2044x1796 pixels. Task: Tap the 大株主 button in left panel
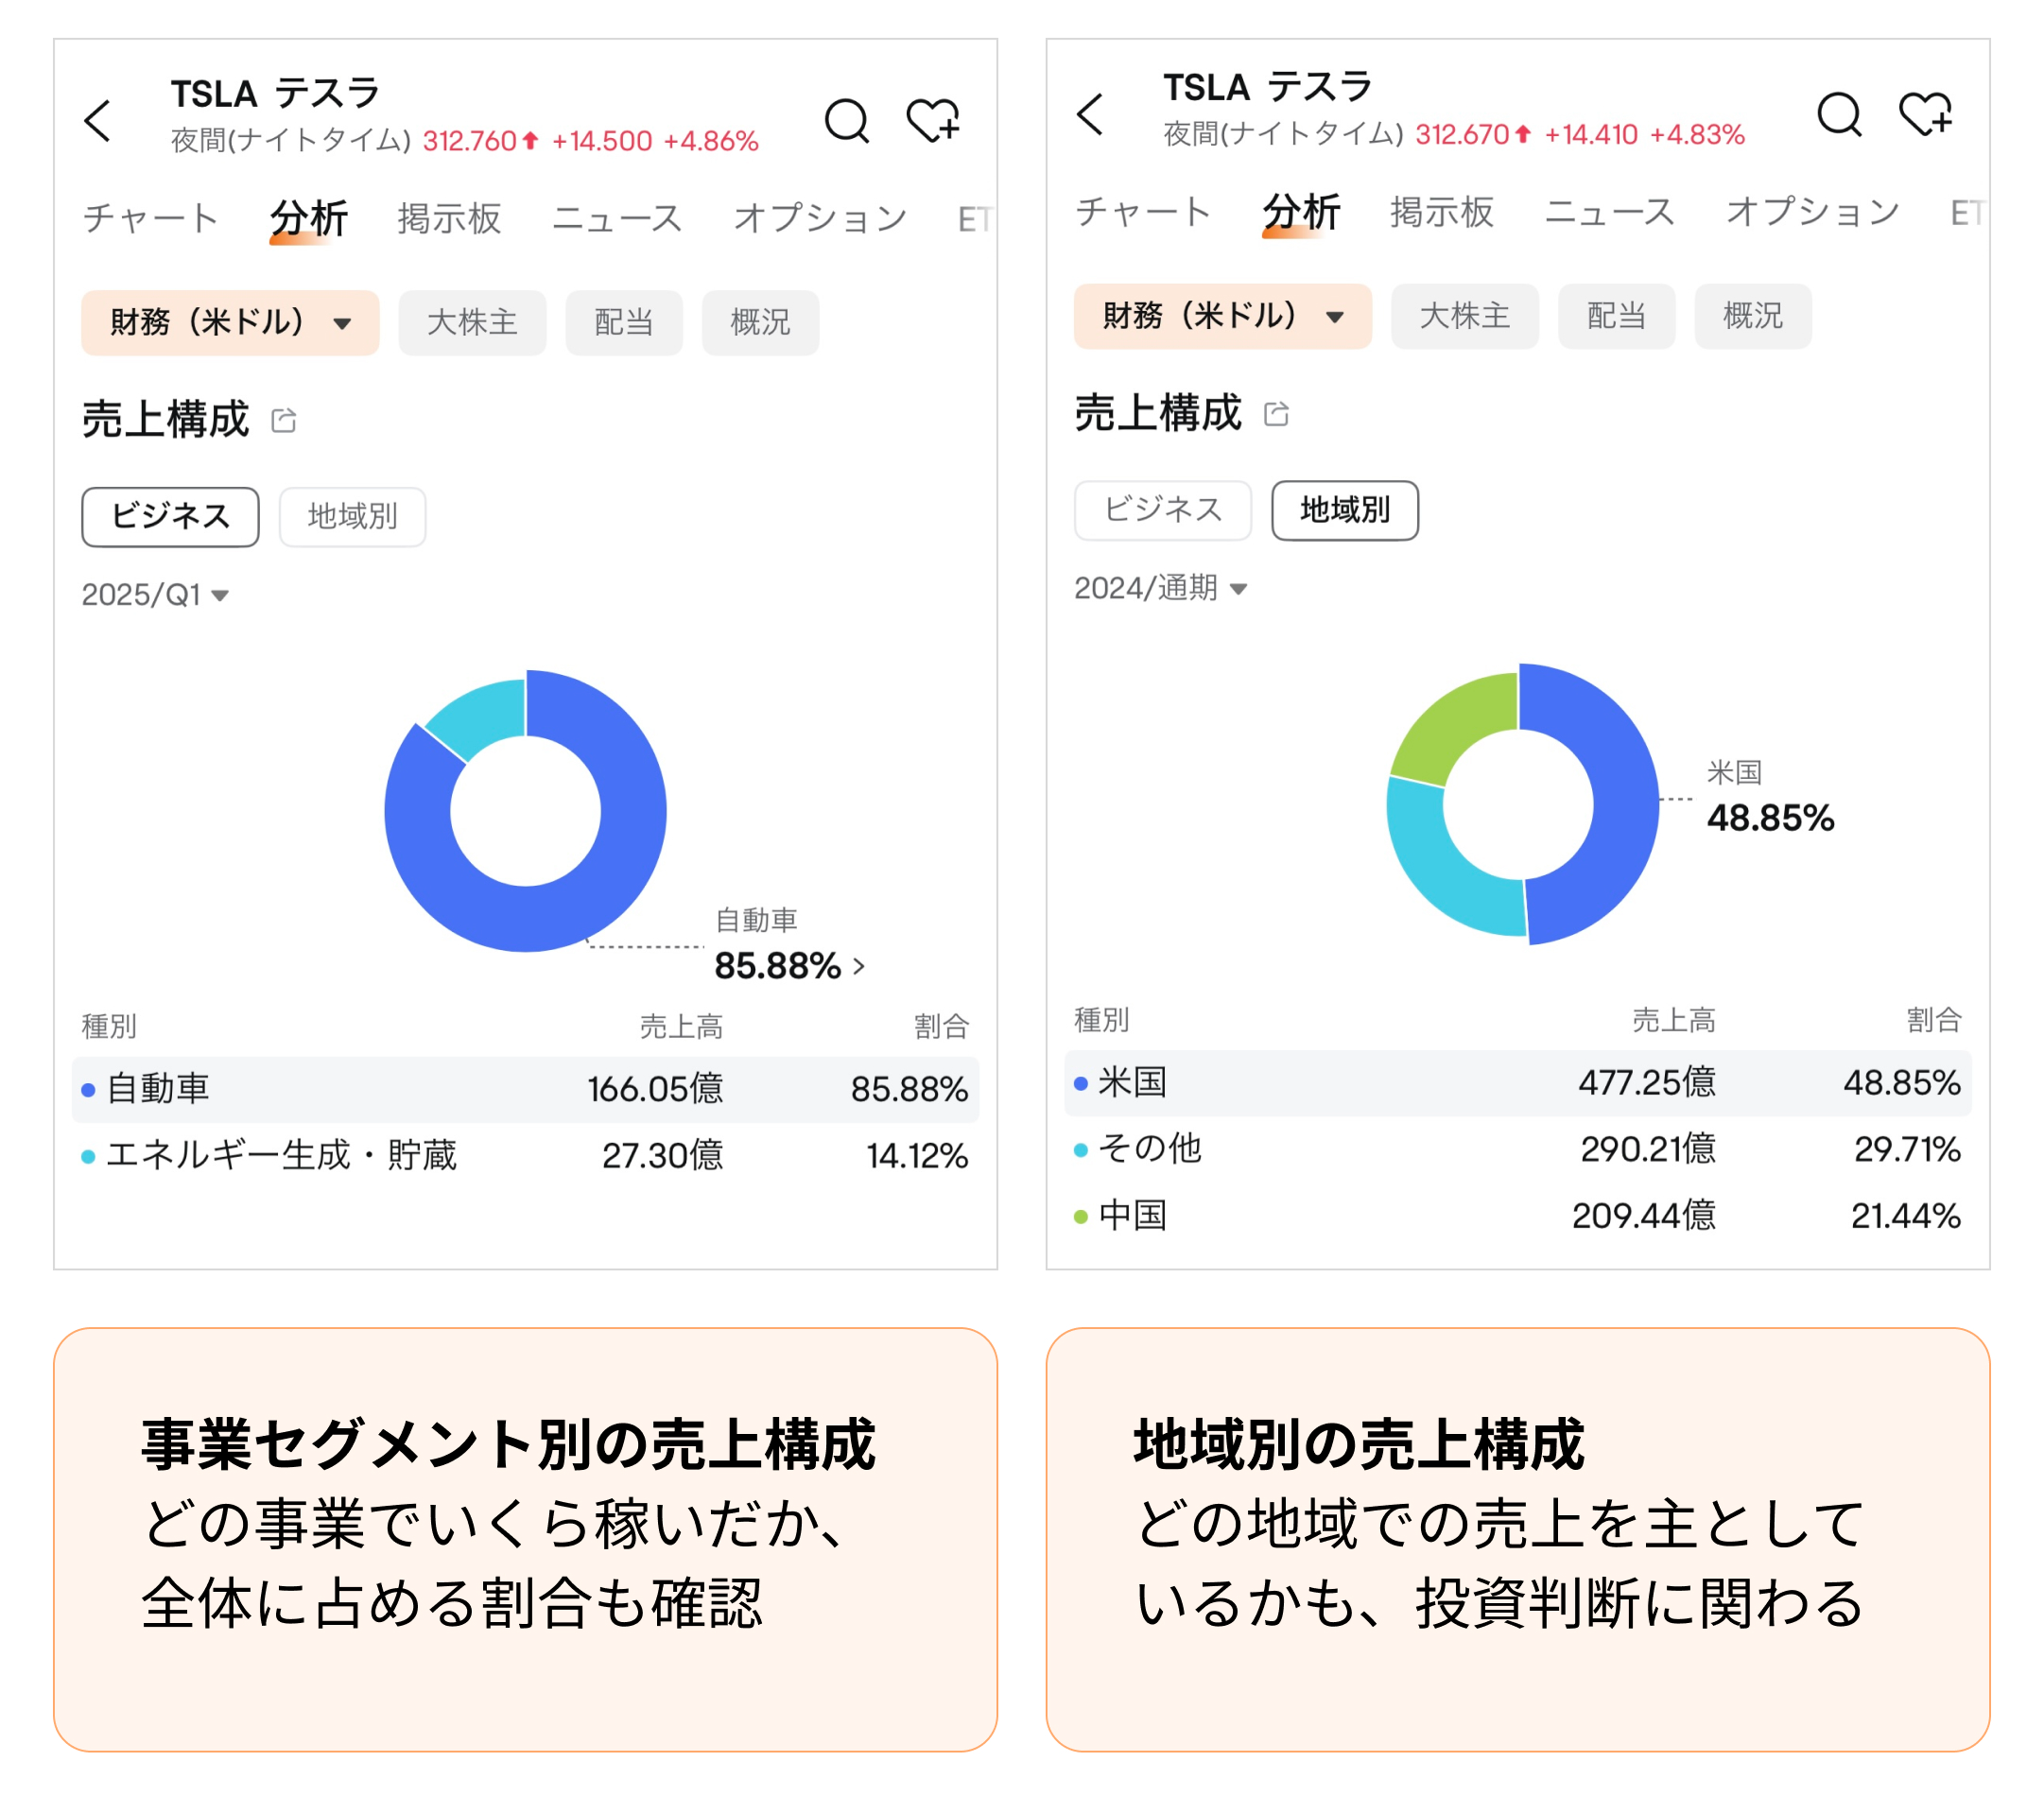point(472,323)
